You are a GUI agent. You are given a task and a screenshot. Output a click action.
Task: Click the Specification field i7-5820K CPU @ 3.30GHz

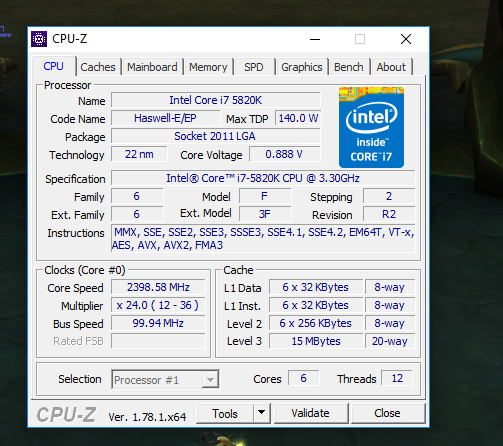pyautogui.click(x=263, y=178)
